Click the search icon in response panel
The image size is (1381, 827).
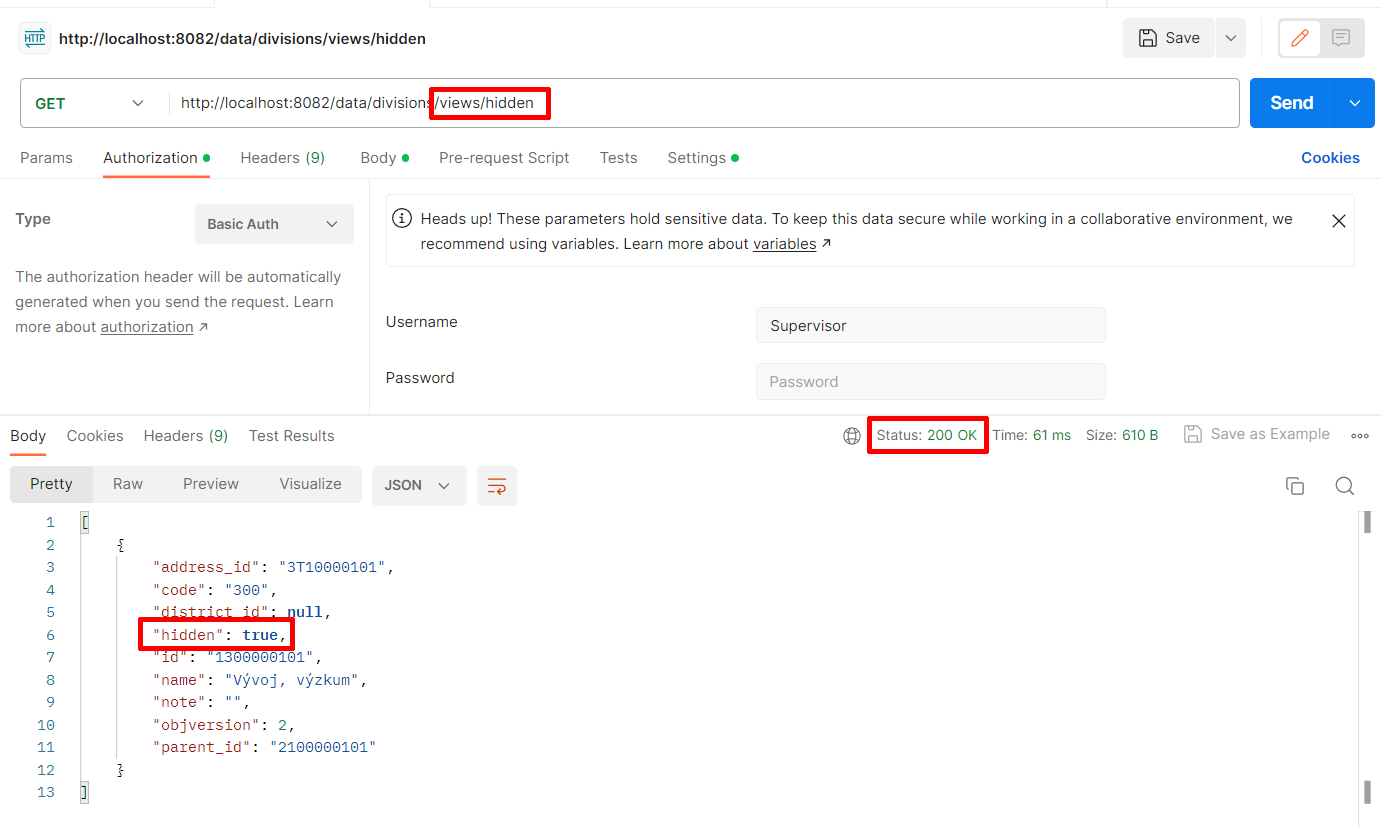[1345, 486]
